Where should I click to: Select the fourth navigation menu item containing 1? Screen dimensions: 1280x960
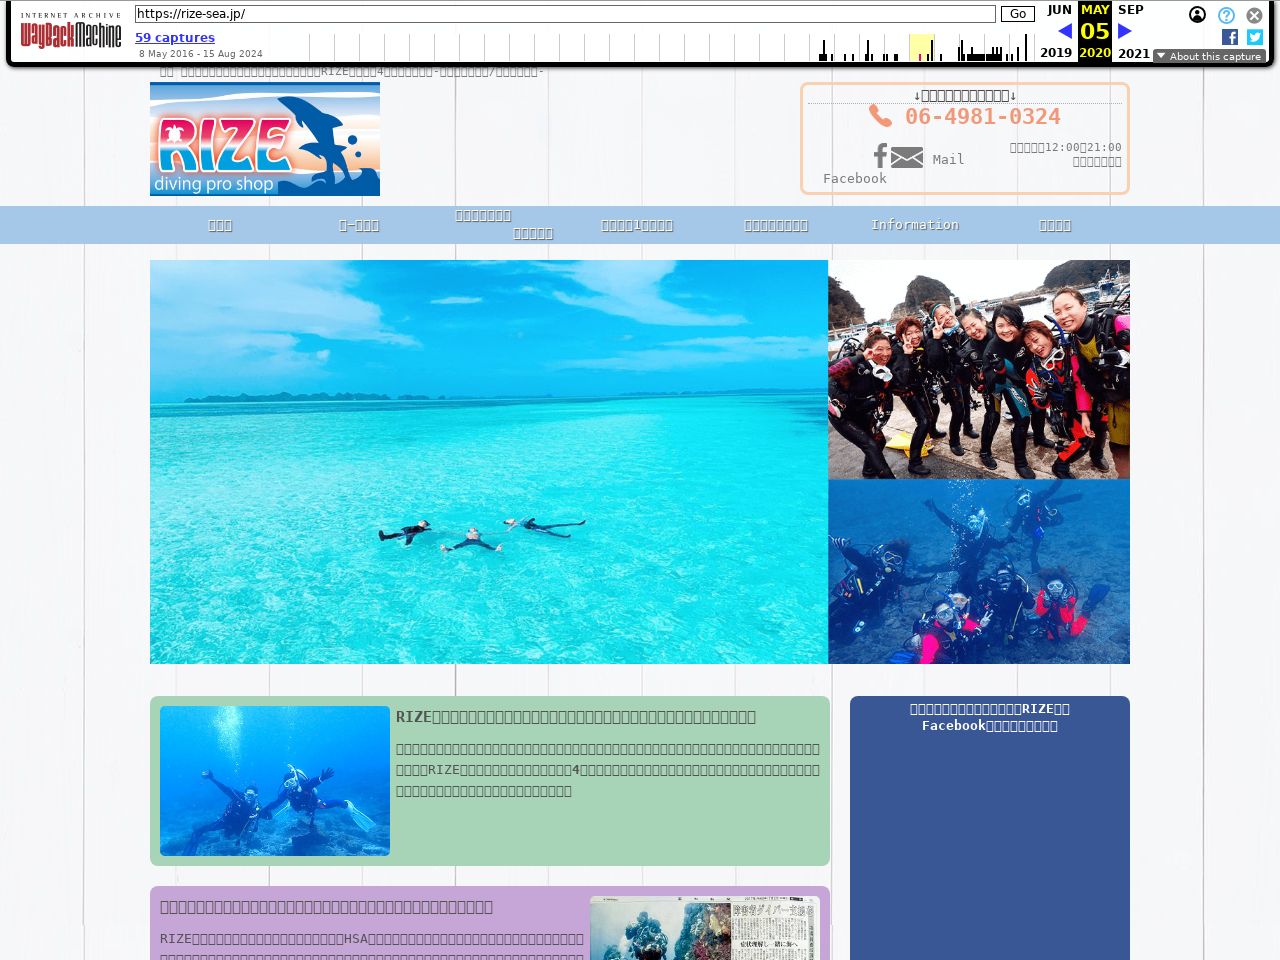(x=637, y=225)
